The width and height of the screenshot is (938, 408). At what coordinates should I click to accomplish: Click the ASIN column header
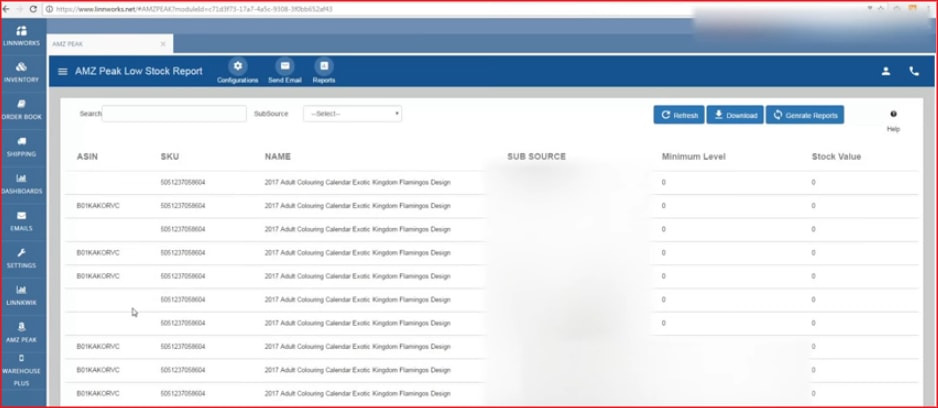click(87, 157)
